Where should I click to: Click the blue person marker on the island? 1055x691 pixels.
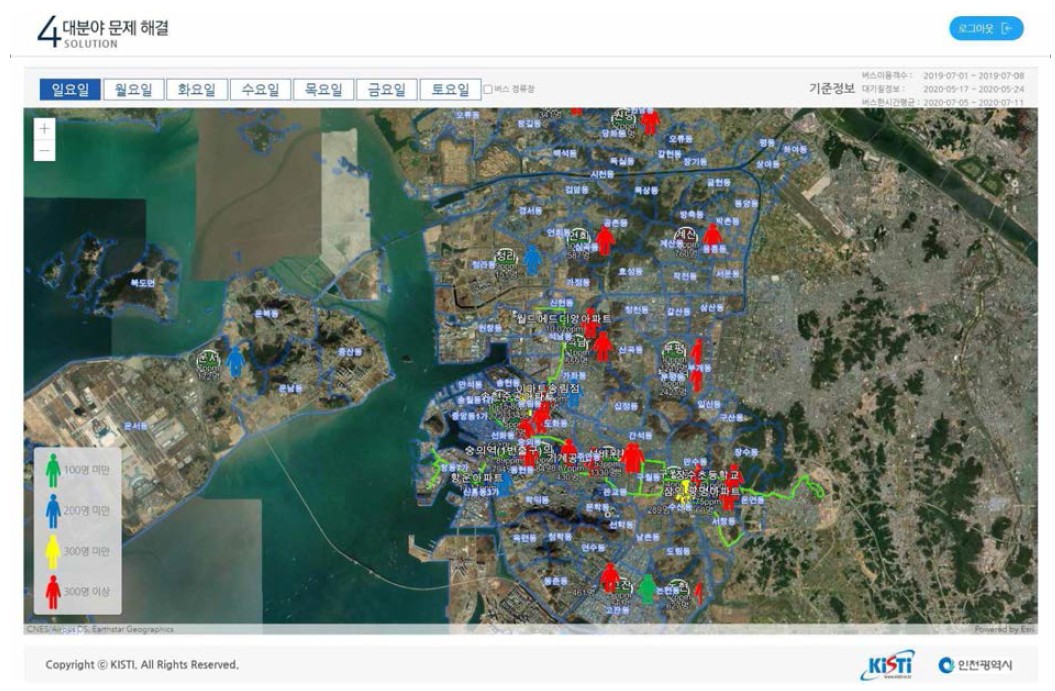[x=235, y=361]
